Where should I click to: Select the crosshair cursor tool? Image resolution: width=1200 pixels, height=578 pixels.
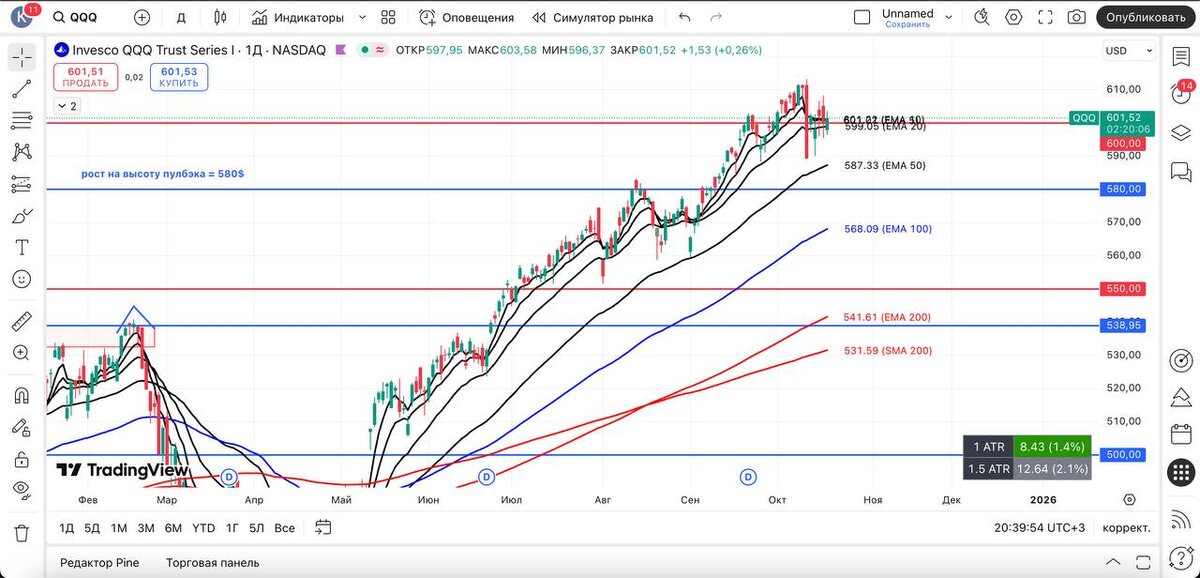[21, 57]
